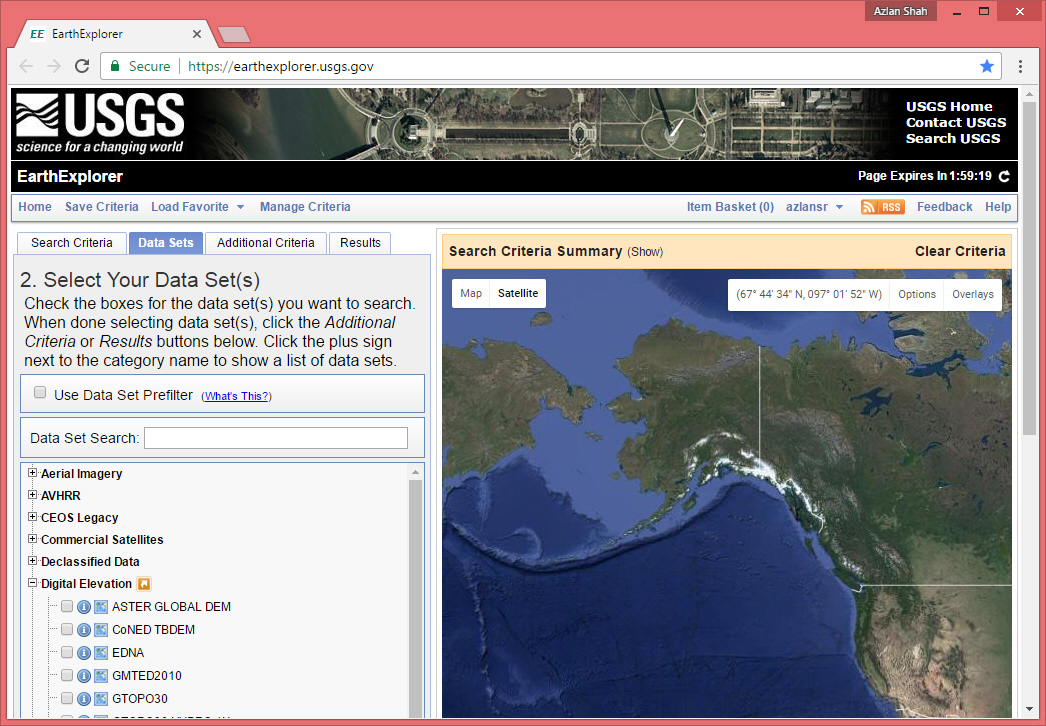Click into the Data Set Search field
Image resolution: width=1046 pixels, height=726 pixels.
click(276, 438)
